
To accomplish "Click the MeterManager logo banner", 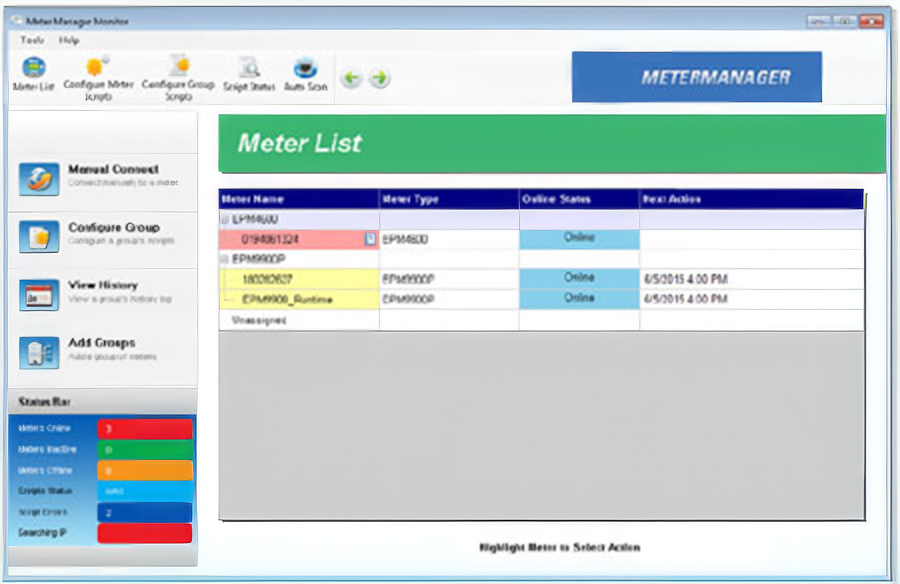I will (x=697, y=77).
